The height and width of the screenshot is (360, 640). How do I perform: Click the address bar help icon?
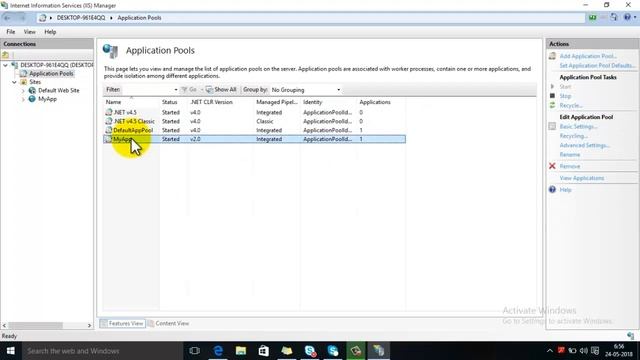pos(628,17)
